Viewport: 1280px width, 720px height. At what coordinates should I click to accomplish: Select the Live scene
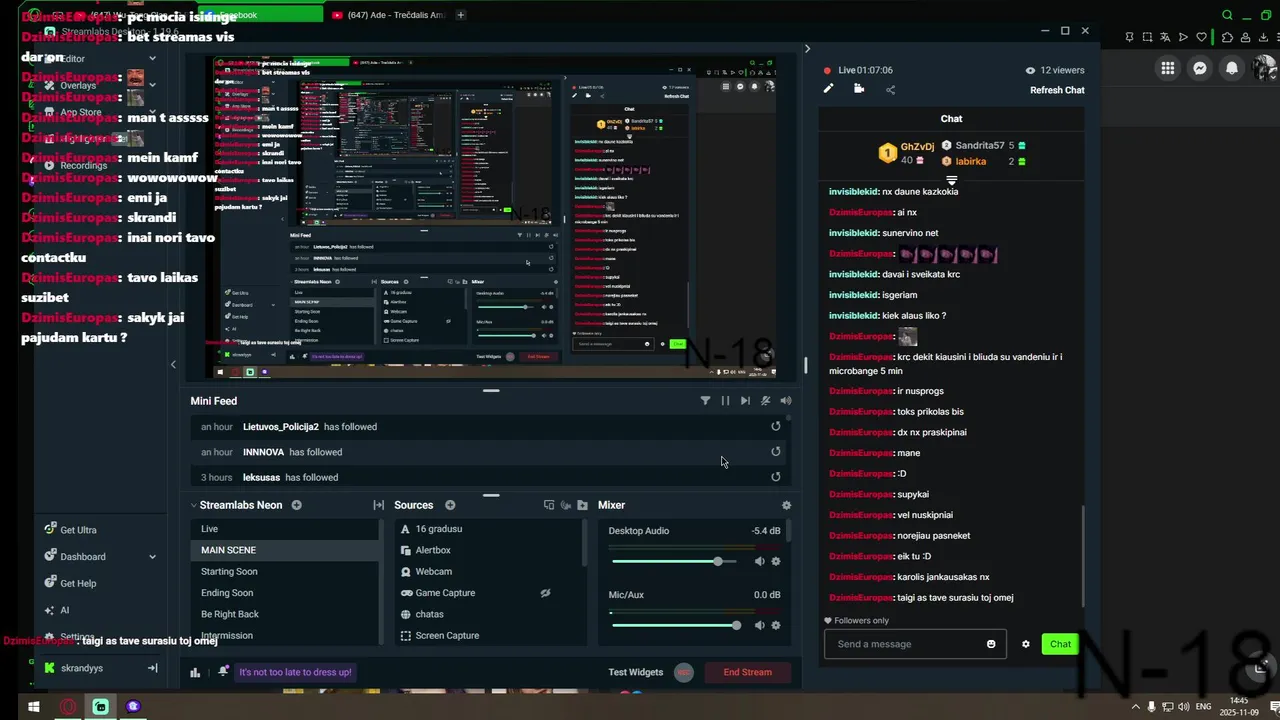pos(285,529)
